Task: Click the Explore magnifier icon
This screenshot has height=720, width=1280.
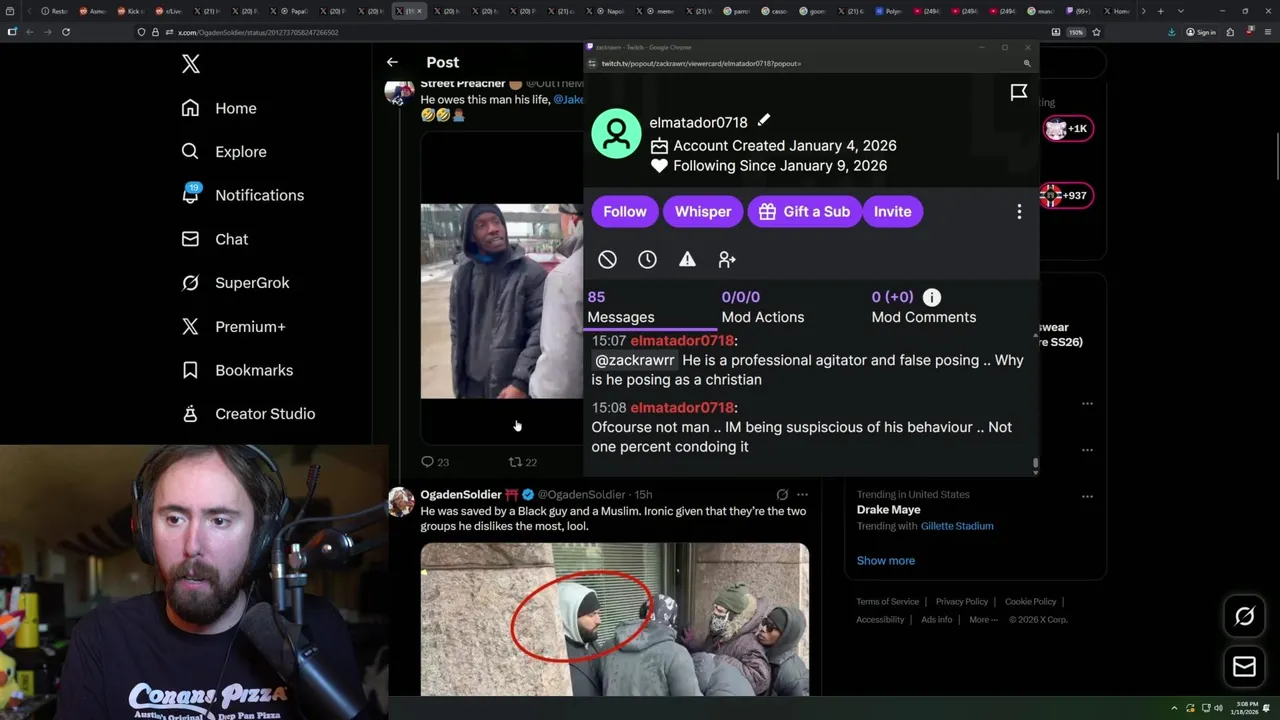Action: [x=190, y=152]
